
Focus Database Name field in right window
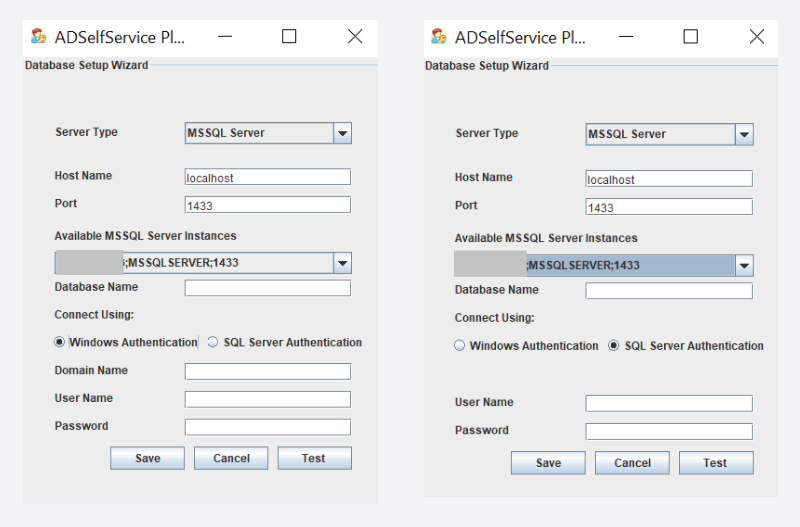668,291
